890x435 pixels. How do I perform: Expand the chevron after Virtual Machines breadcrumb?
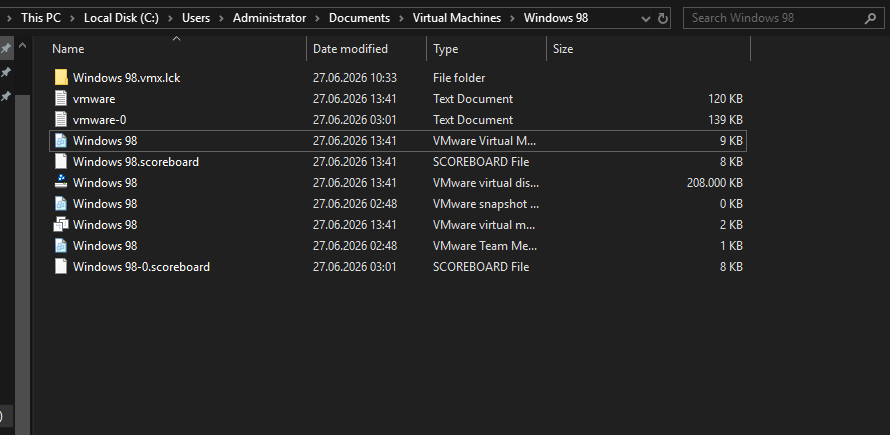513,18
